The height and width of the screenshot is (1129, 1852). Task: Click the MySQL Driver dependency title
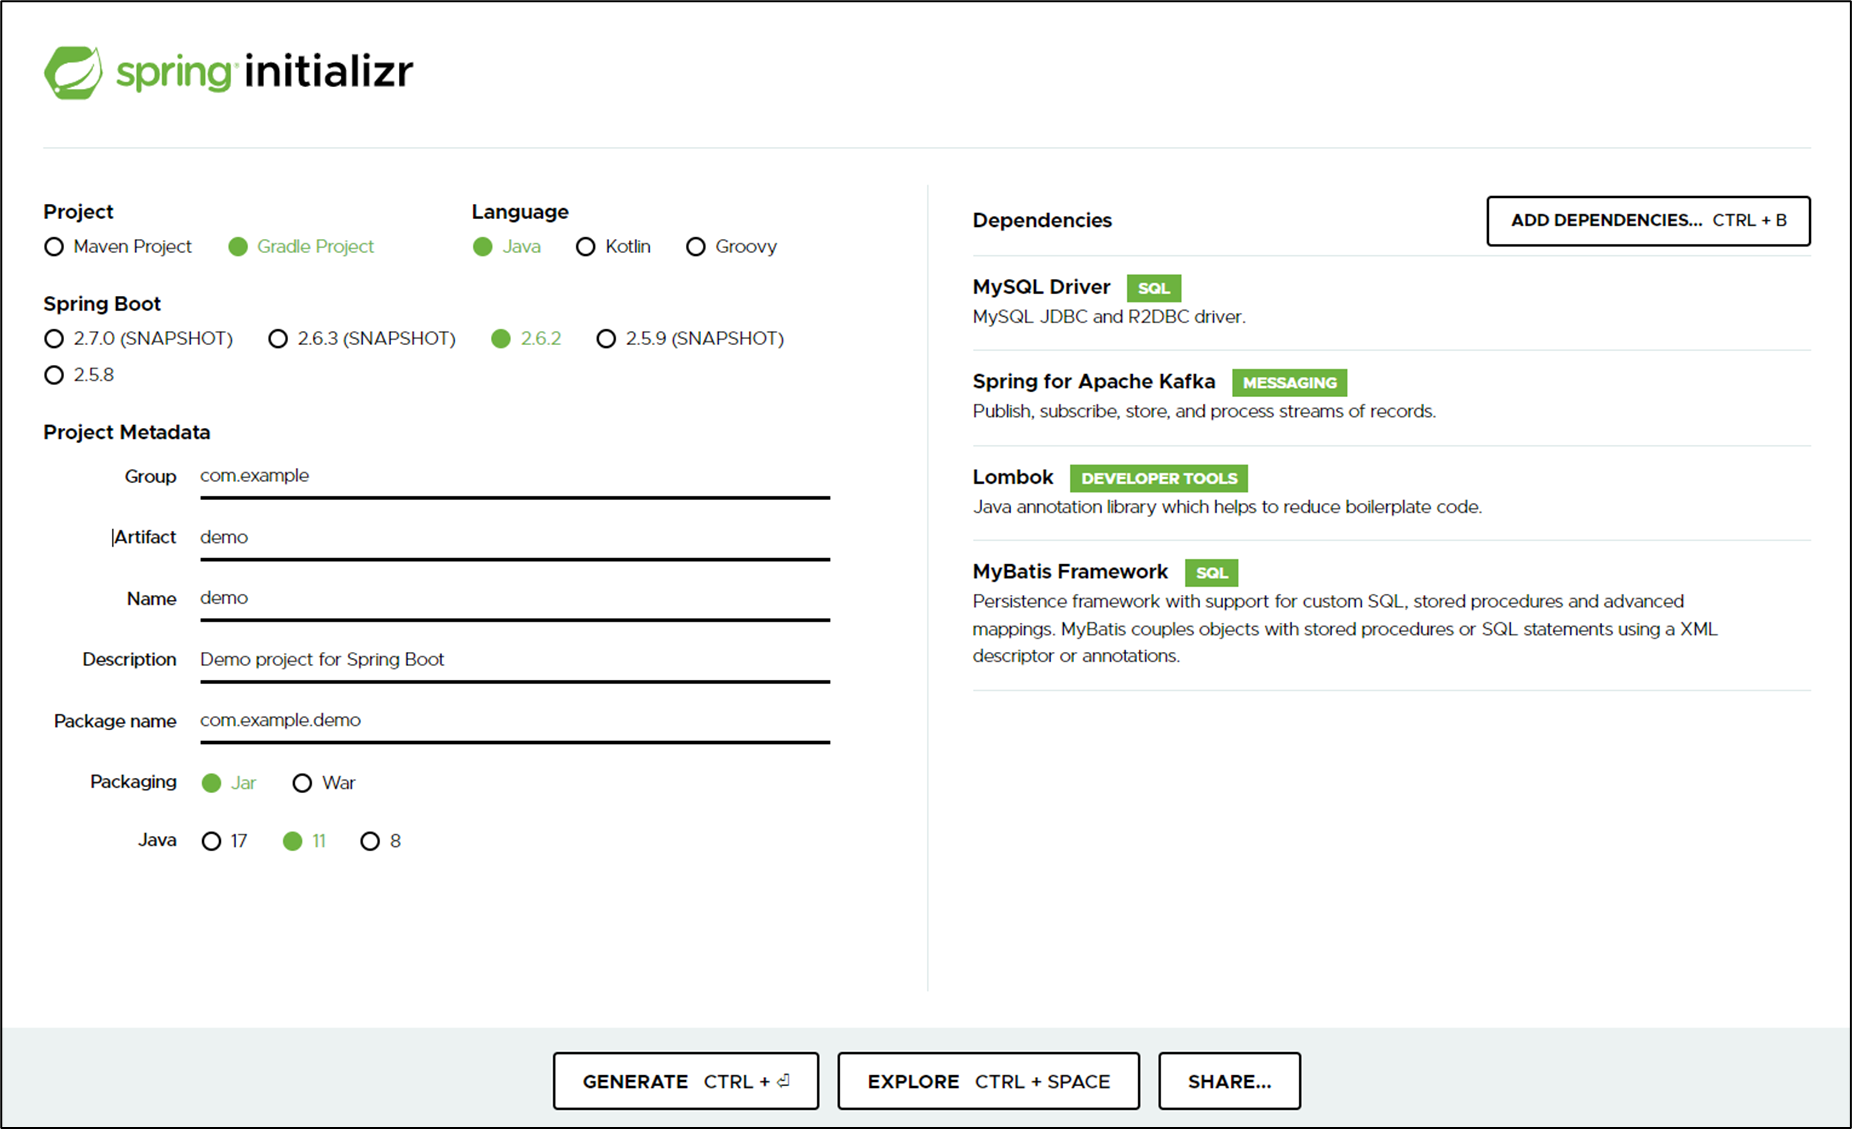(x=1041, y=287)
